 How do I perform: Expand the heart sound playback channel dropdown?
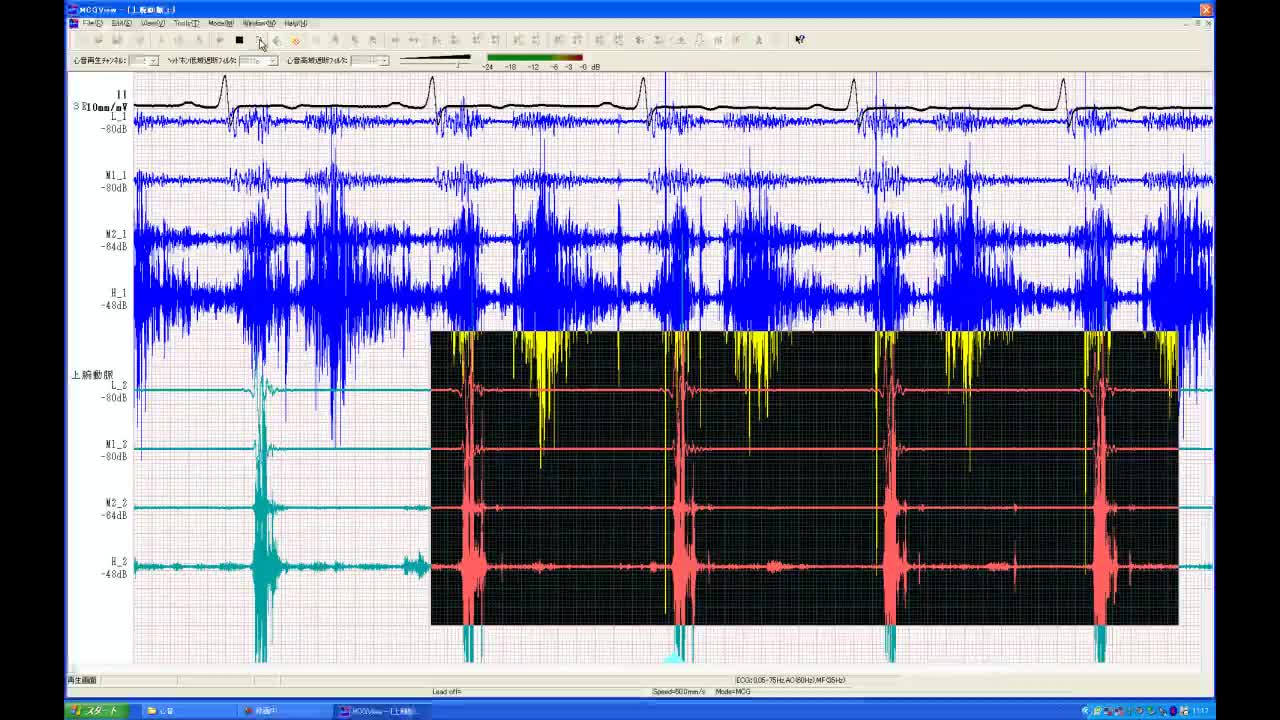click(153, 61)
